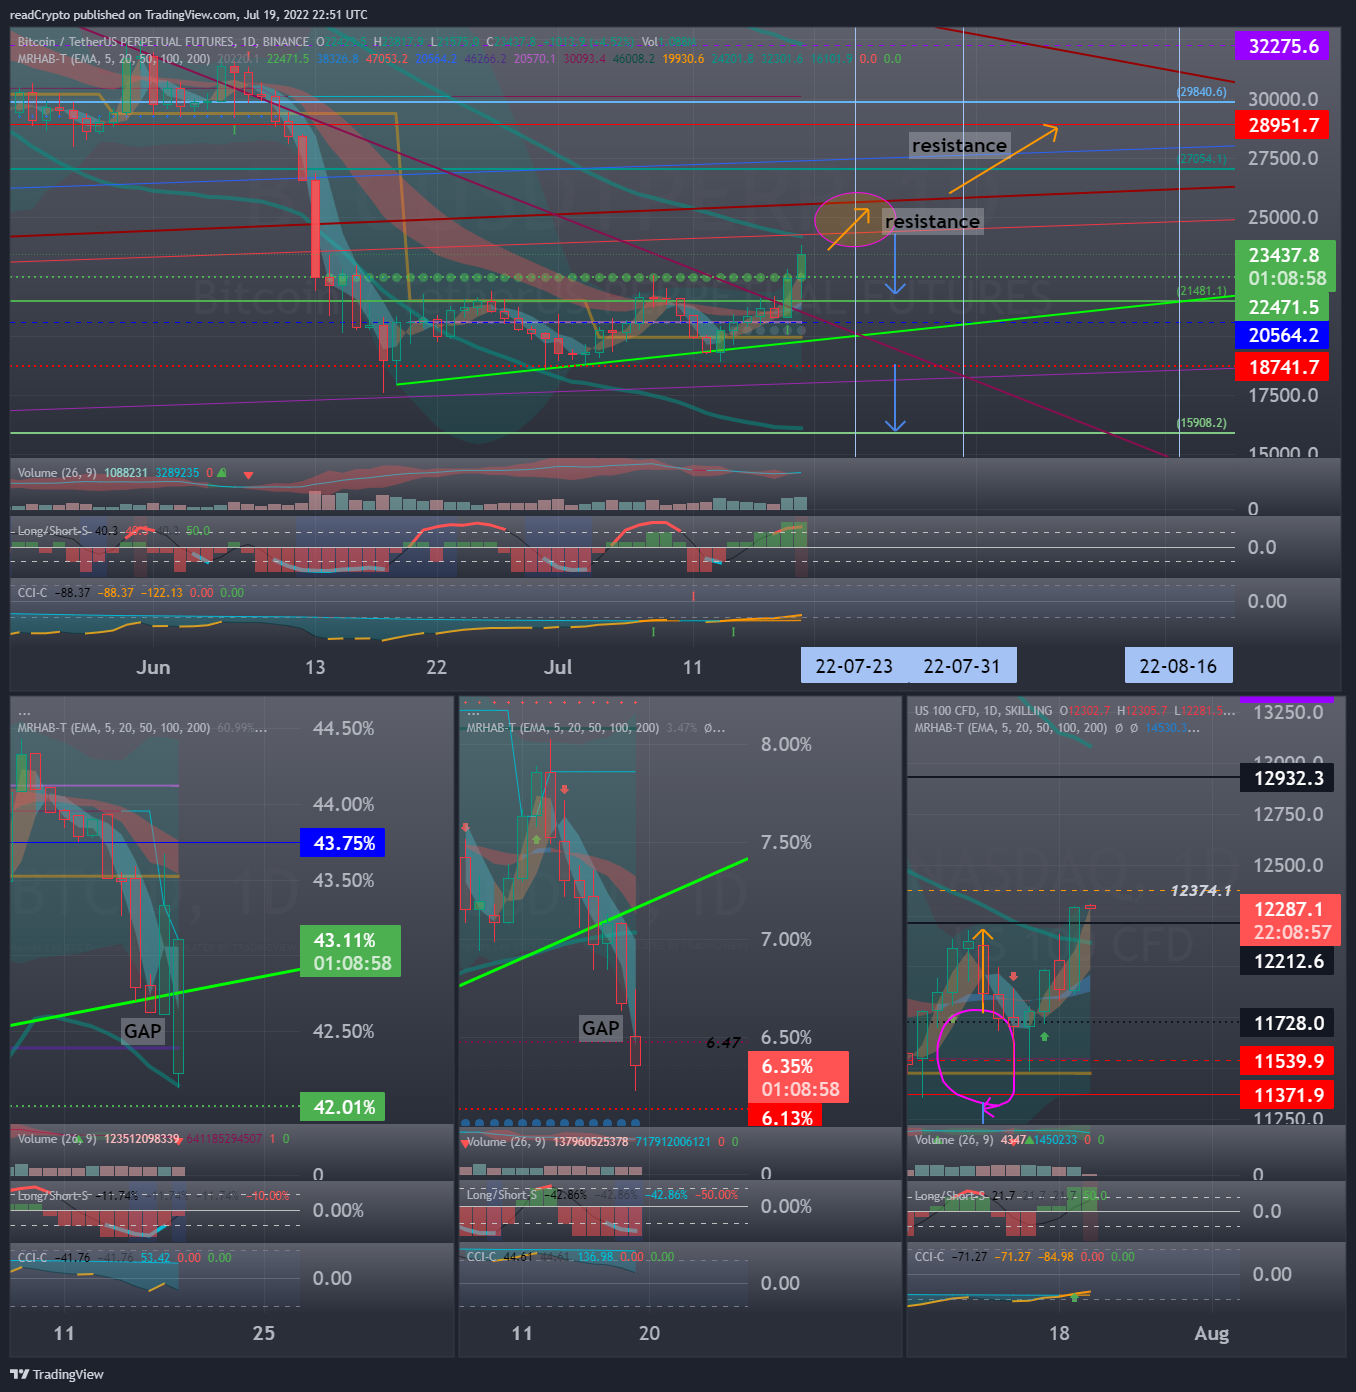Select the pink ellipse on the US 100 chart
The image size is (1356, 1392).
(976, 1058)
